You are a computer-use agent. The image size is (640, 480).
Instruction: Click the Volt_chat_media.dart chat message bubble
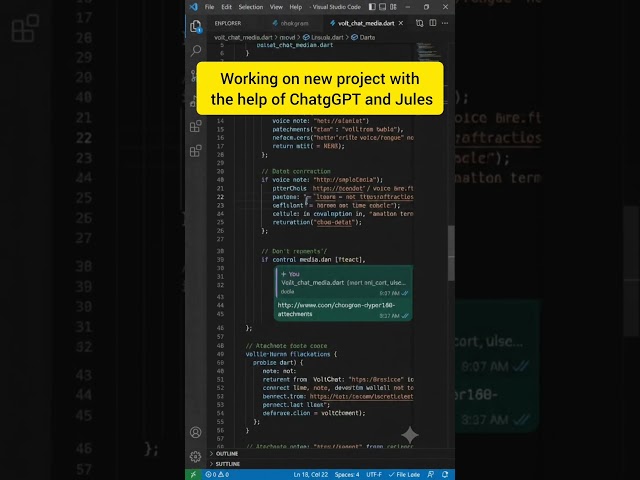point(344,282)
